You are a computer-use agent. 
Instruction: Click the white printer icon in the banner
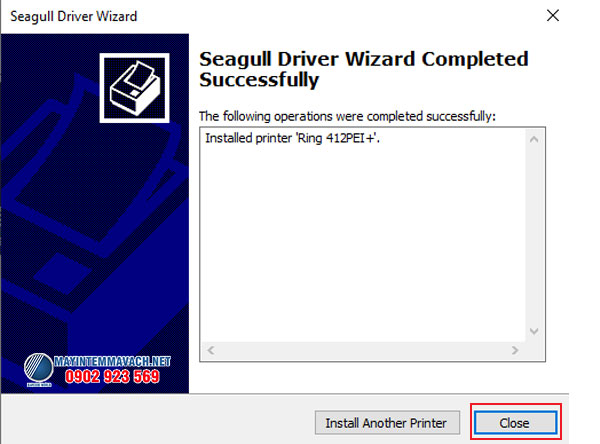[134, 88]
